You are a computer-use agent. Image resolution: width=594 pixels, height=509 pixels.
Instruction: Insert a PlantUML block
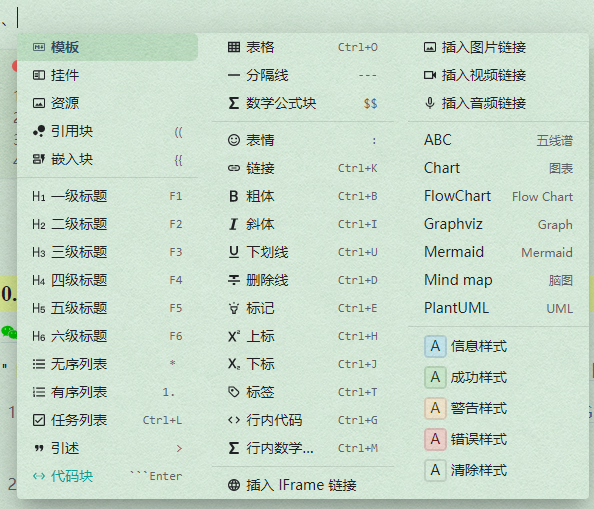tap(498, 309)
